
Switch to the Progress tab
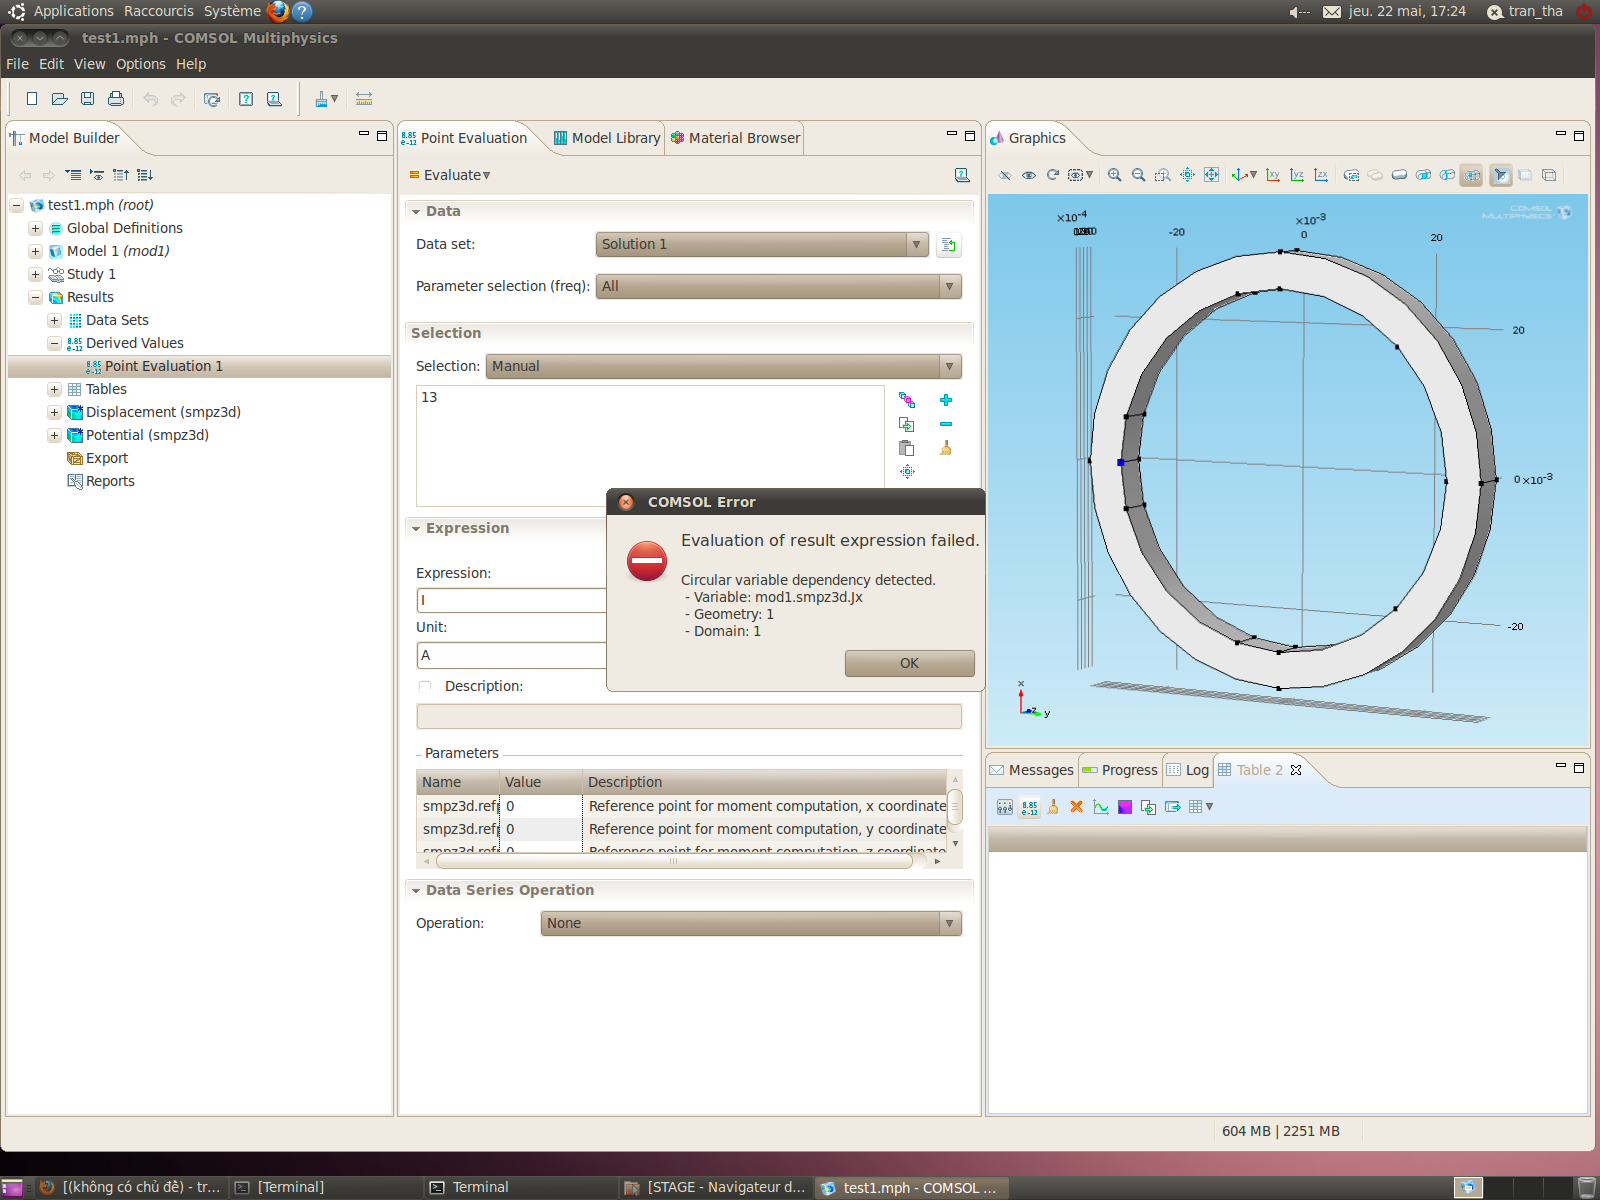1120,770
